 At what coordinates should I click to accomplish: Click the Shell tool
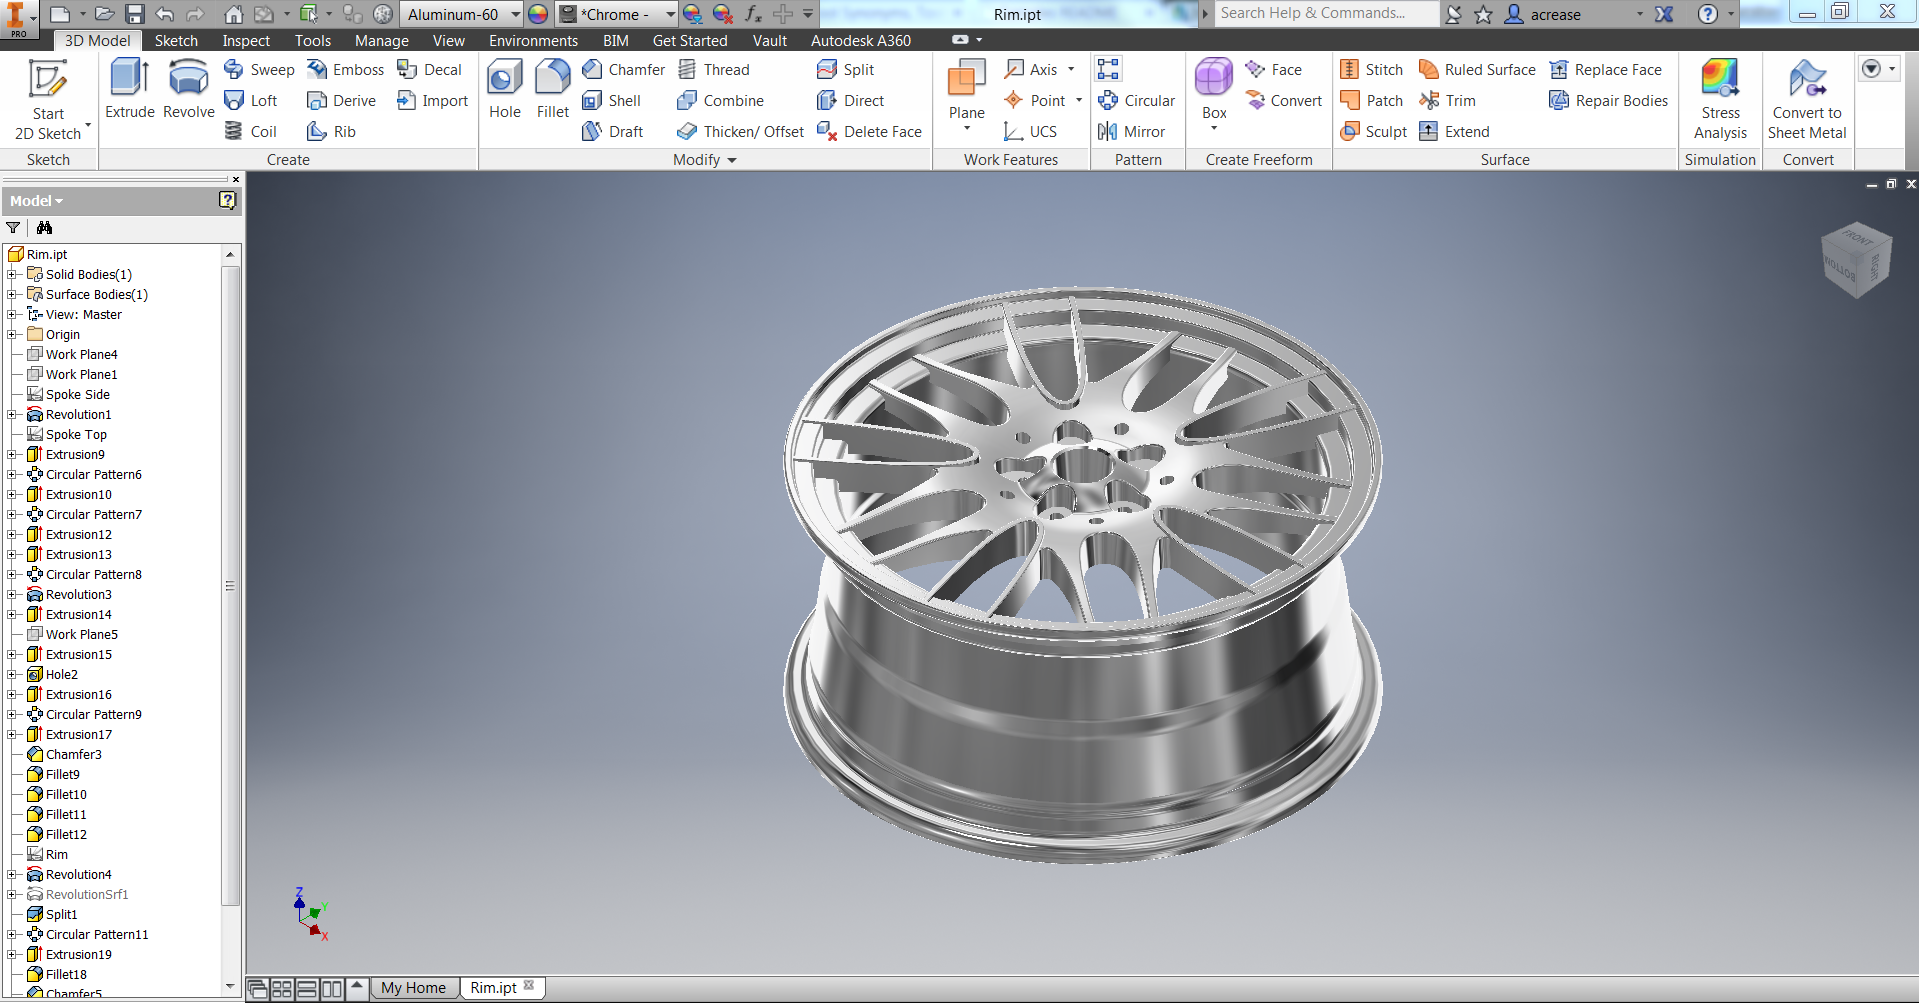point(614,100)
